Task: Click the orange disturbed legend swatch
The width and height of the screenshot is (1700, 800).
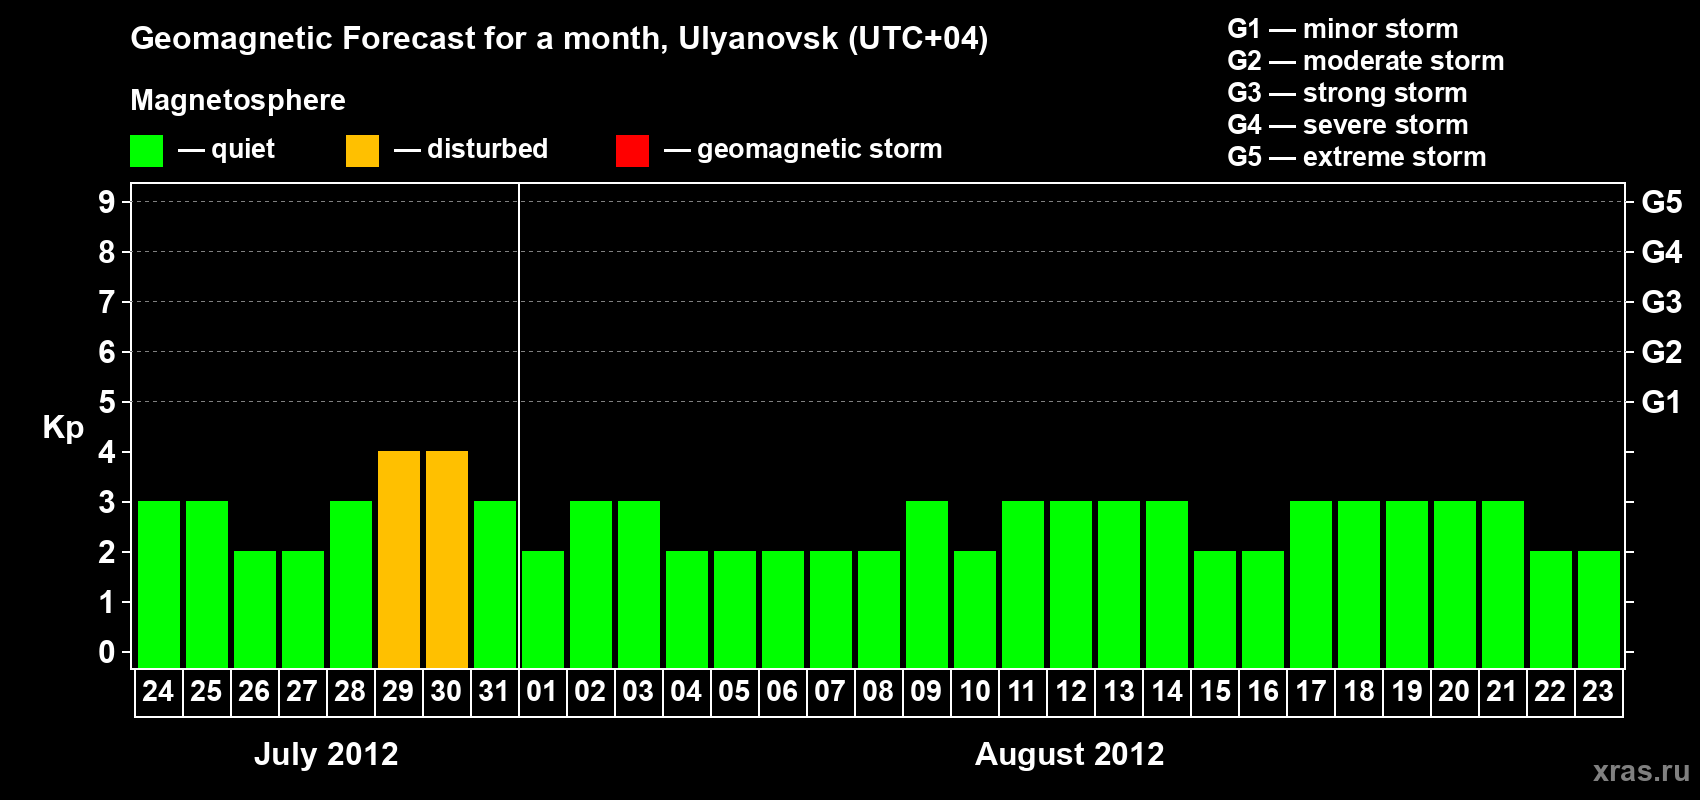Action: pyautogui.click(x=362, y=151)
